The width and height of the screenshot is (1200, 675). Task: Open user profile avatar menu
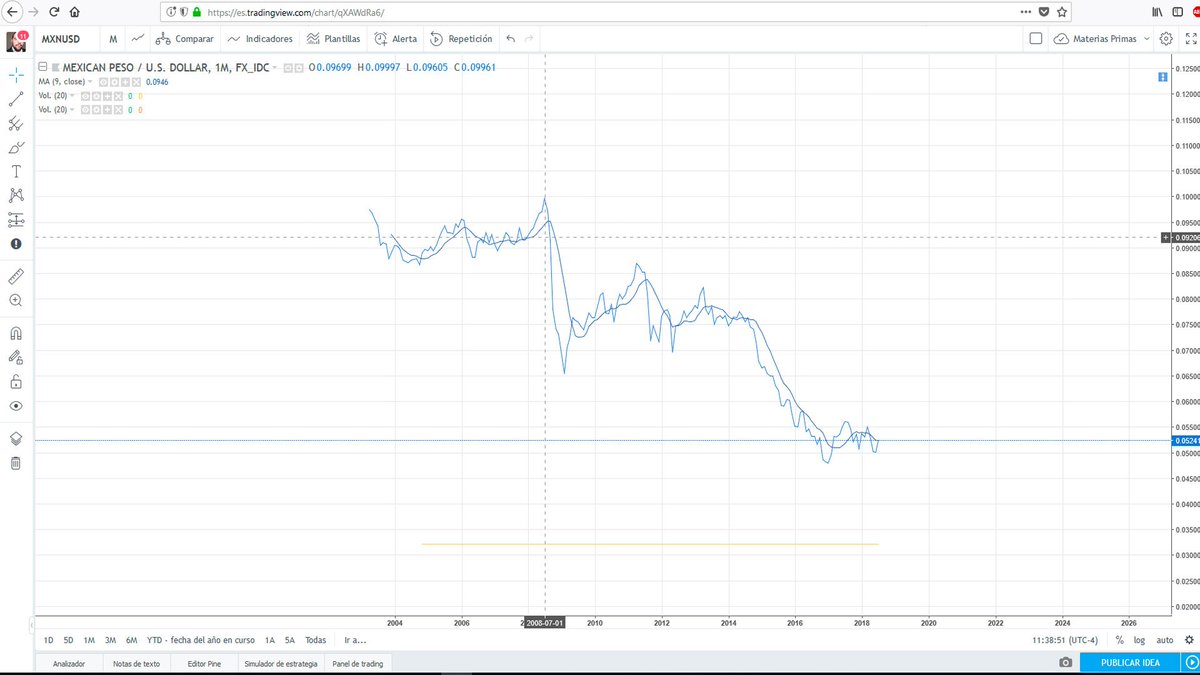pos(17,41)
